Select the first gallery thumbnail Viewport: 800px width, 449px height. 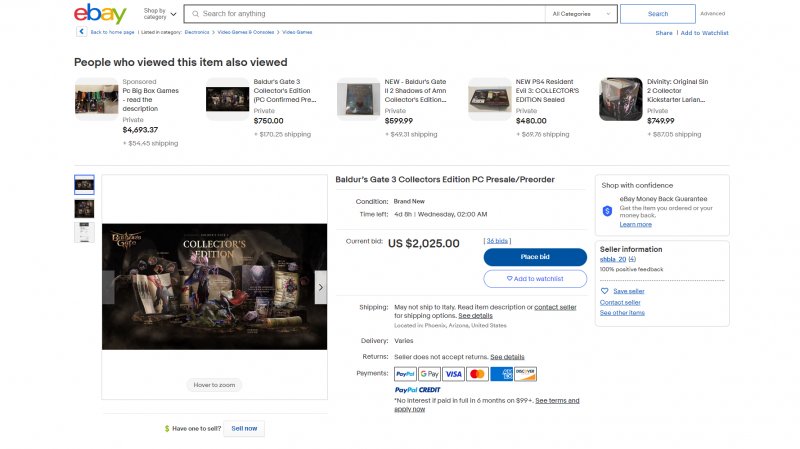[x=84, y=185]
